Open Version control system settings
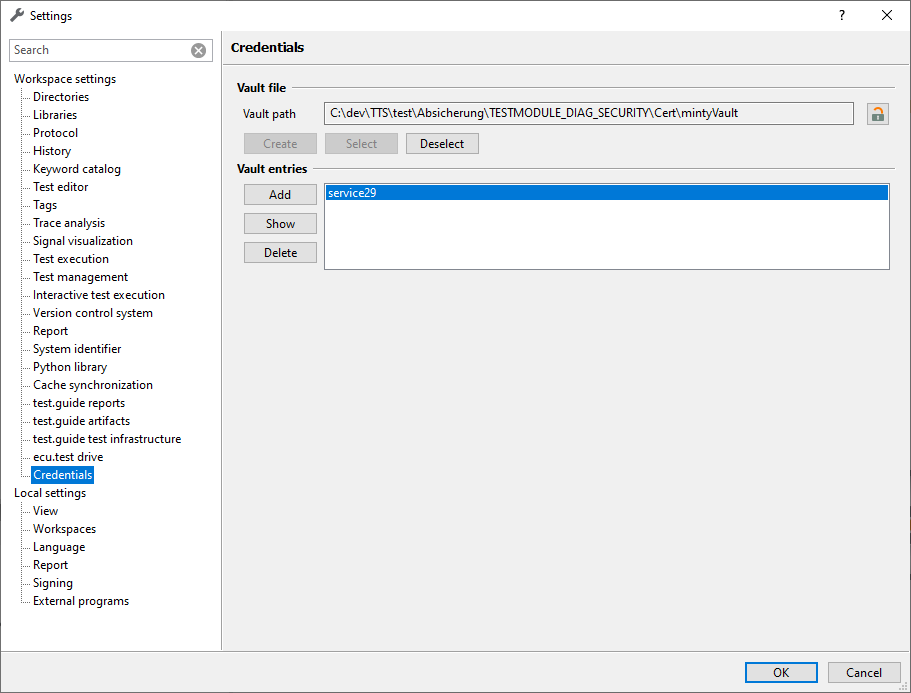Screen dimensions: 911x693 tap(93, 313)
